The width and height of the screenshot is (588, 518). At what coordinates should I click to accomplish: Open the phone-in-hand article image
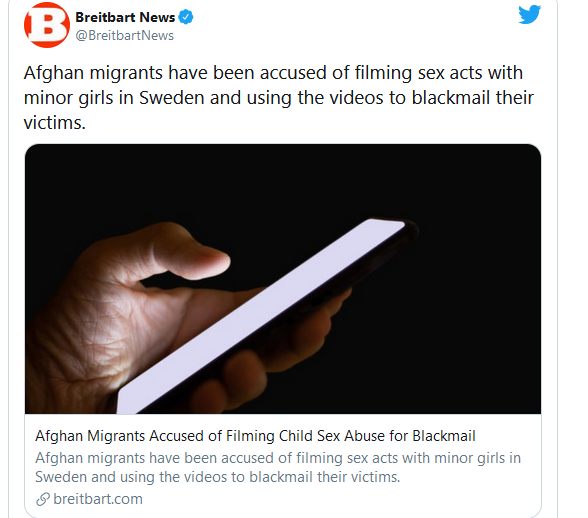tap(283, 279)
